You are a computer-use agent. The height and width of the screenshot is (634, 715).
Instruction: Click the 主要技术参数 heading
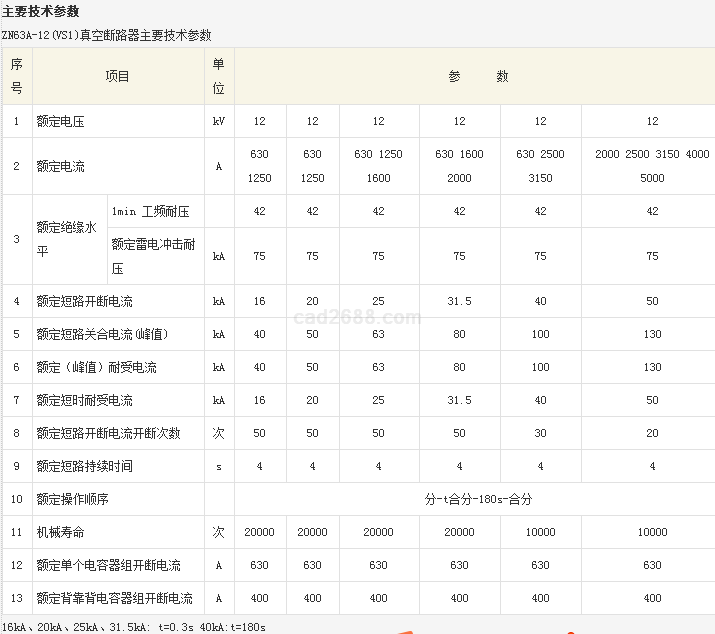tap(40, 11)
